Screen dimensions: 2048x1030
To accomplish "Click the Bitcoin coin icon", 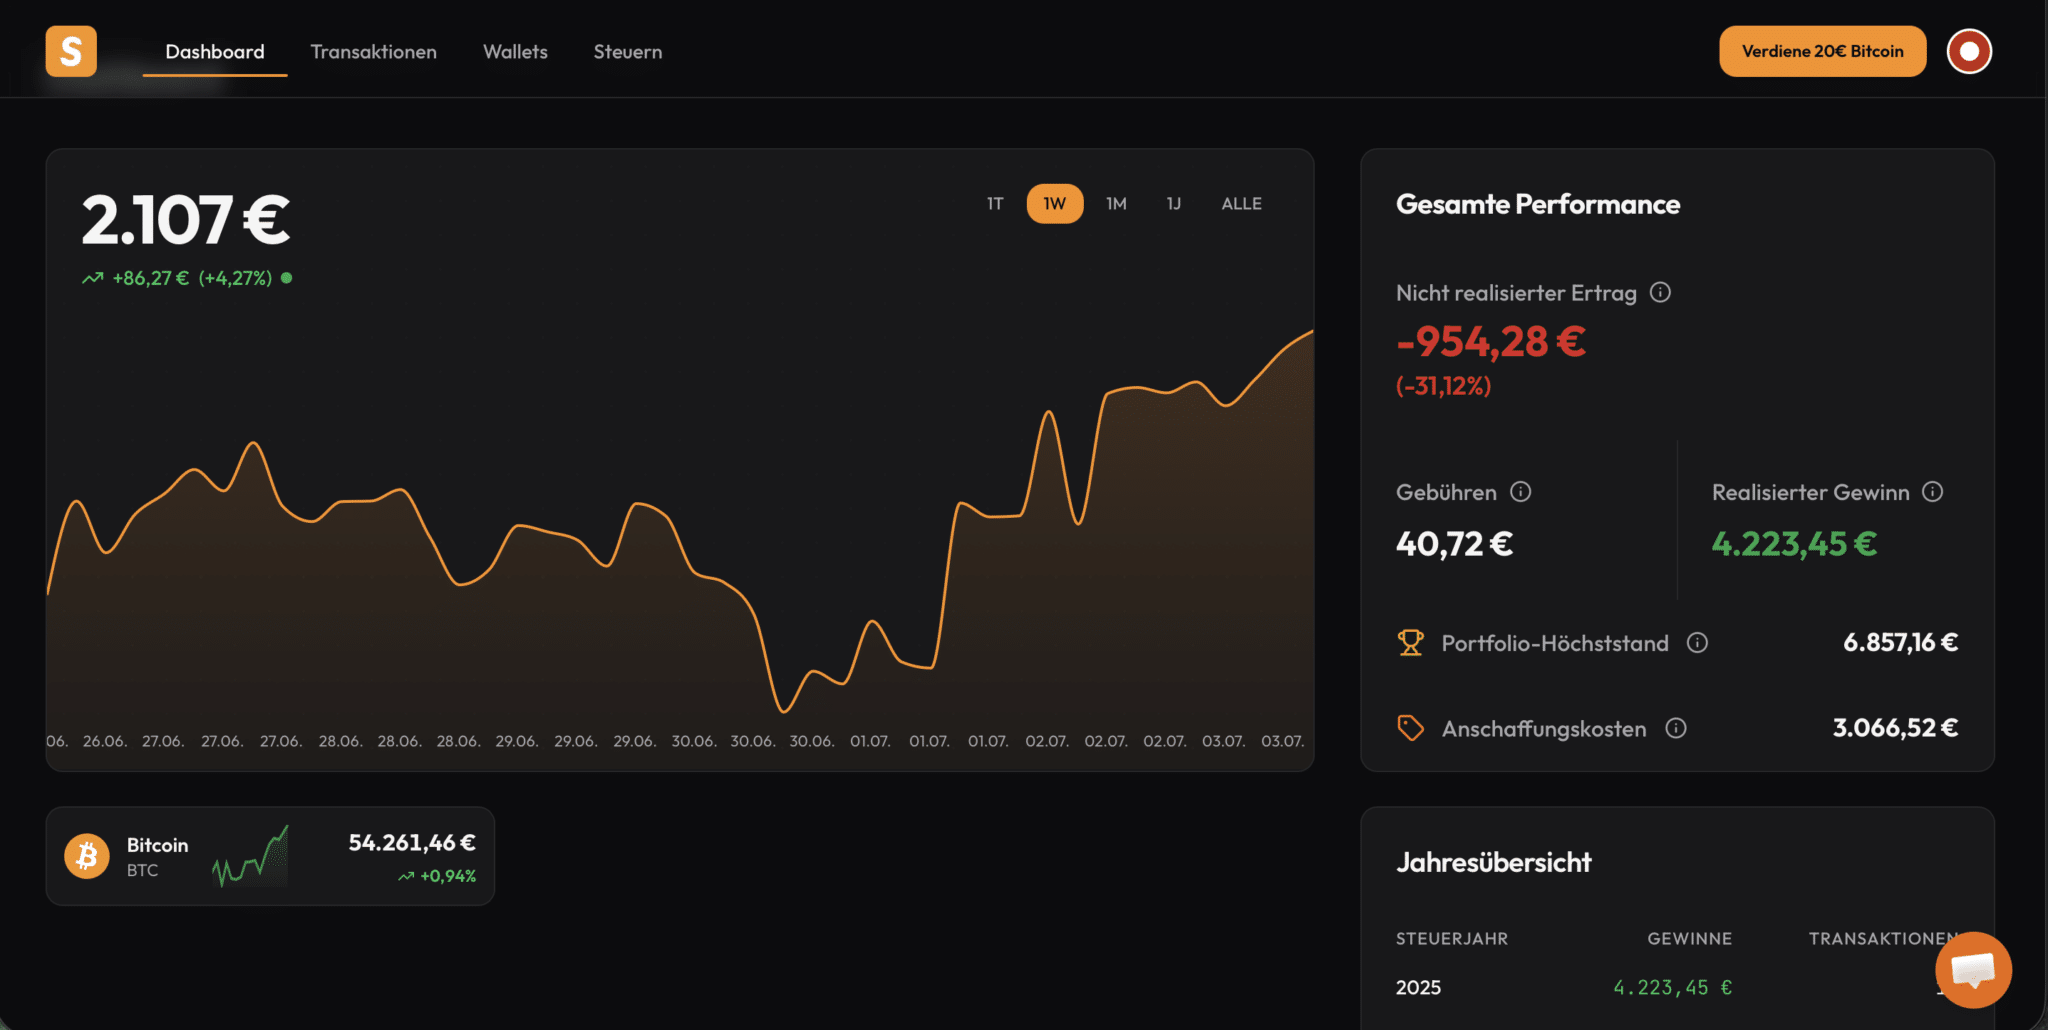I will [x=87, y=856].
